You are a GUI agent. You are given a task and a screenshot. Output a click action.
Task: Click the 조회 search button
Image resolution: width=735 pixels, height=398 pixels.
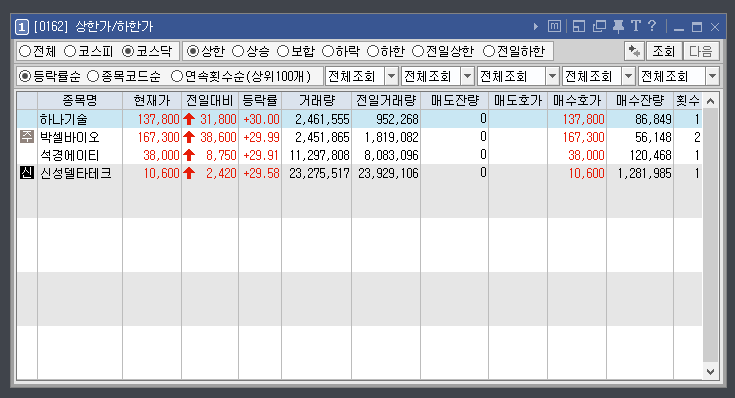coord(664,51)
